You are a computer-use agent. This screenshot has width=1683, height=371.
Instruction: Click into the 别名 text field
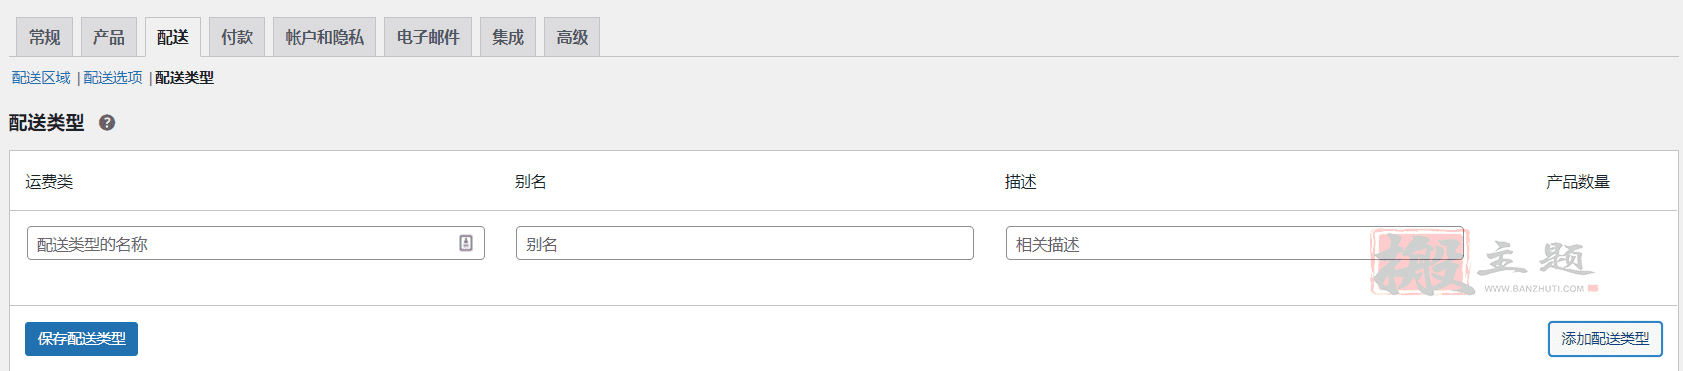point(745,243)
